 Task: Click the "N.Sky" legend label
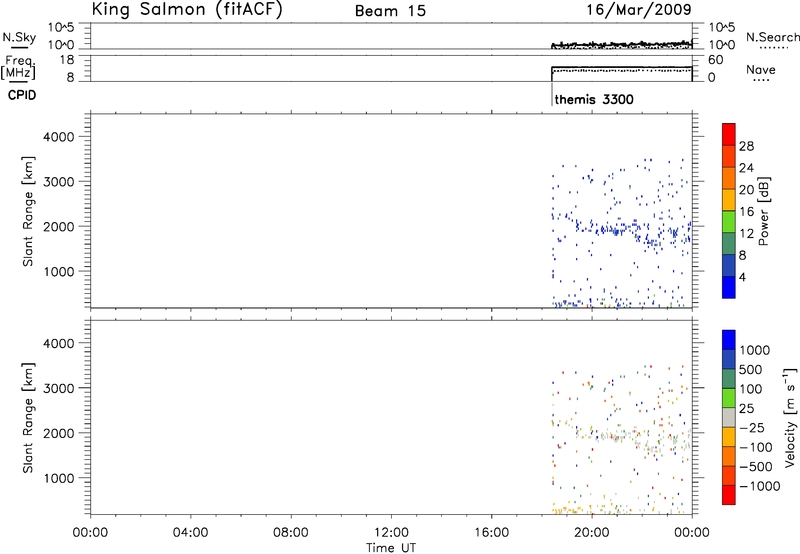(19, 37)
